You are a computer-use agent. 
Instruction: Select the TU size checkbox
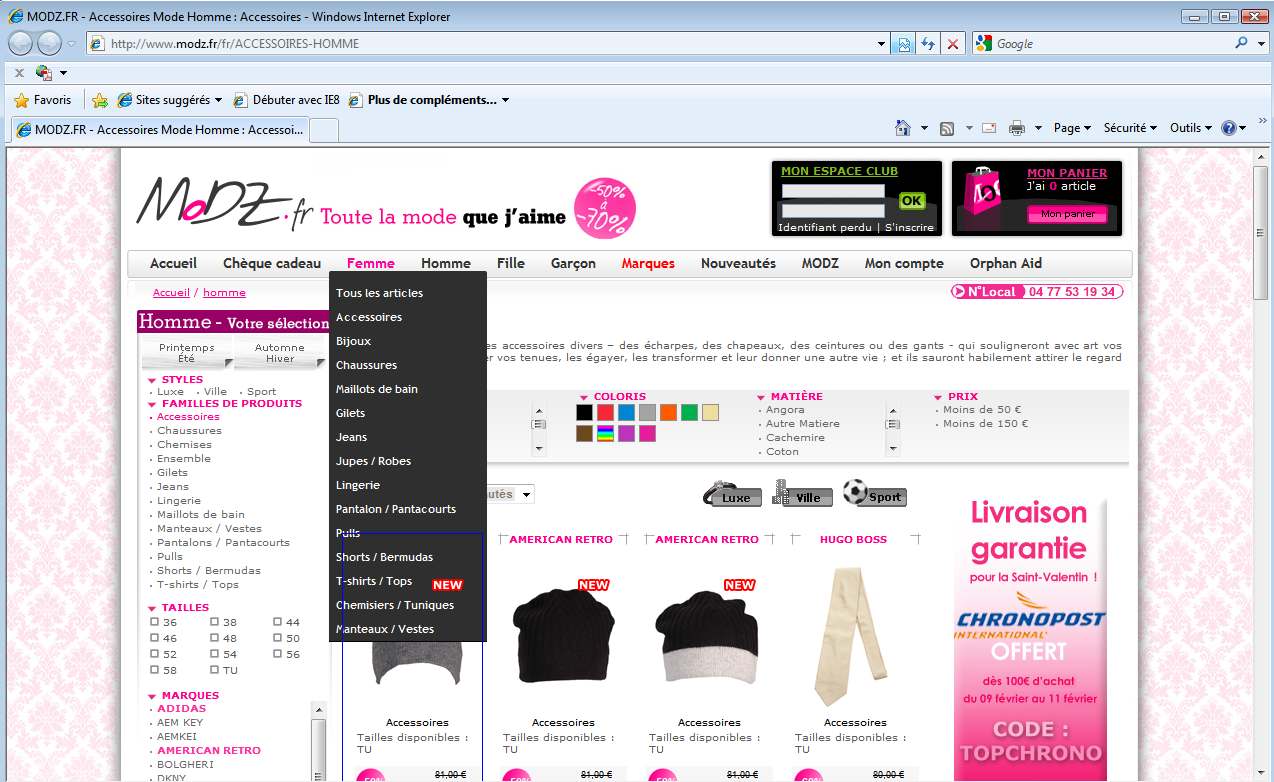tap(214, 670)
